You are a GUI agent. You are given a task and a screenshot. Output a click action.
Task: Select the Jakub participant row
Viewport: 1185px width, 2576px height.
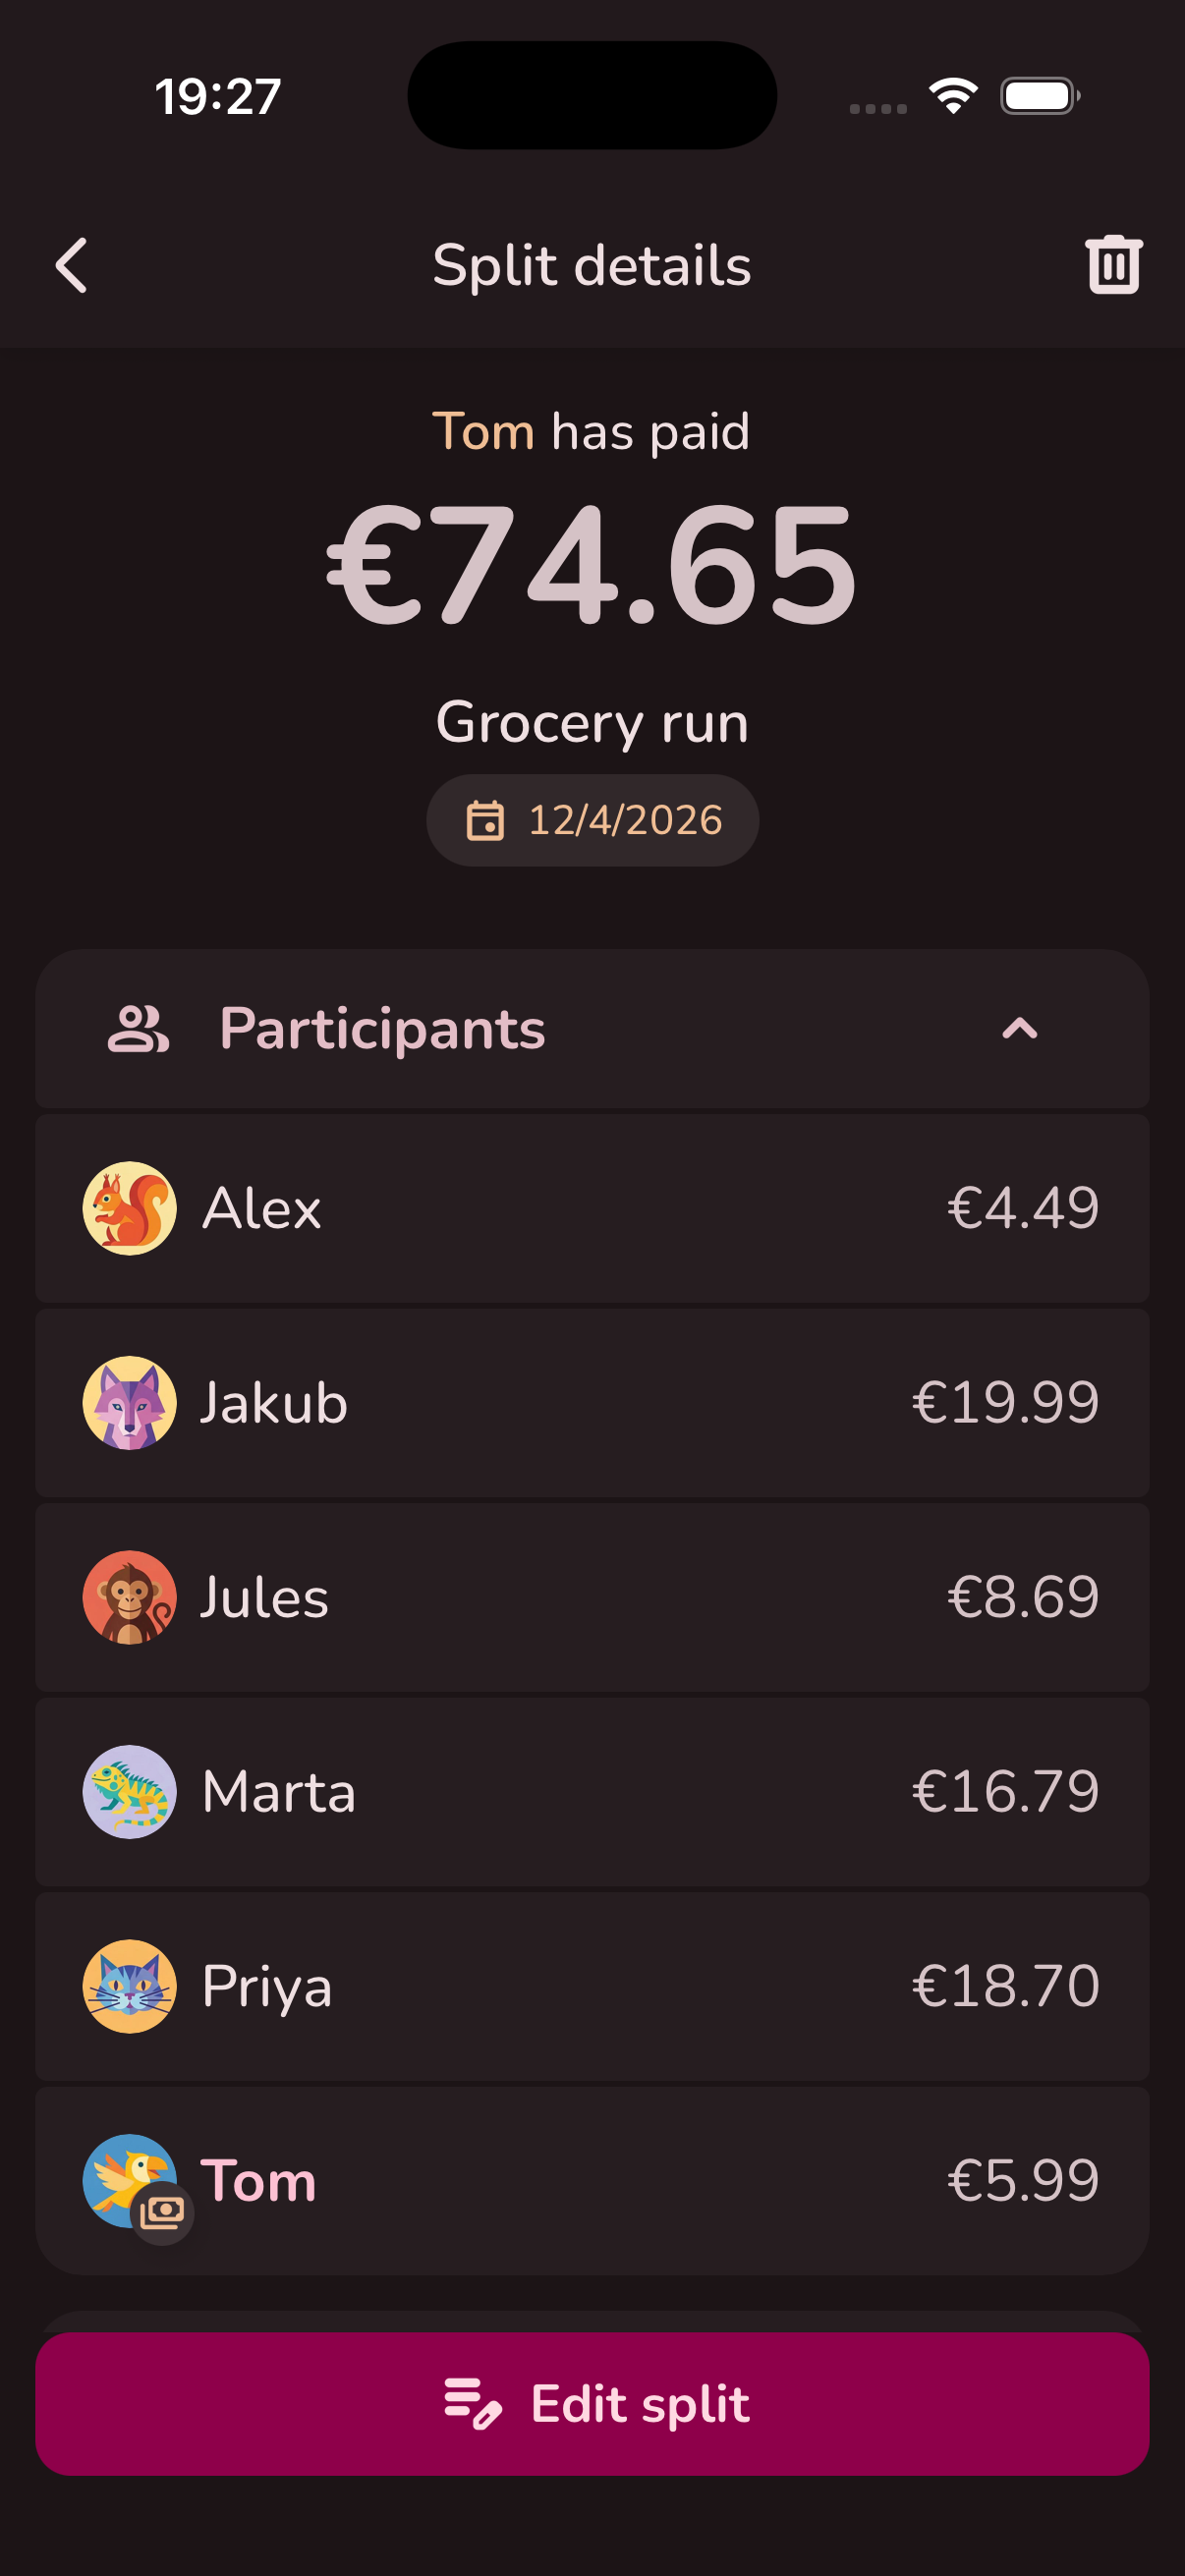pos(592,1402)
